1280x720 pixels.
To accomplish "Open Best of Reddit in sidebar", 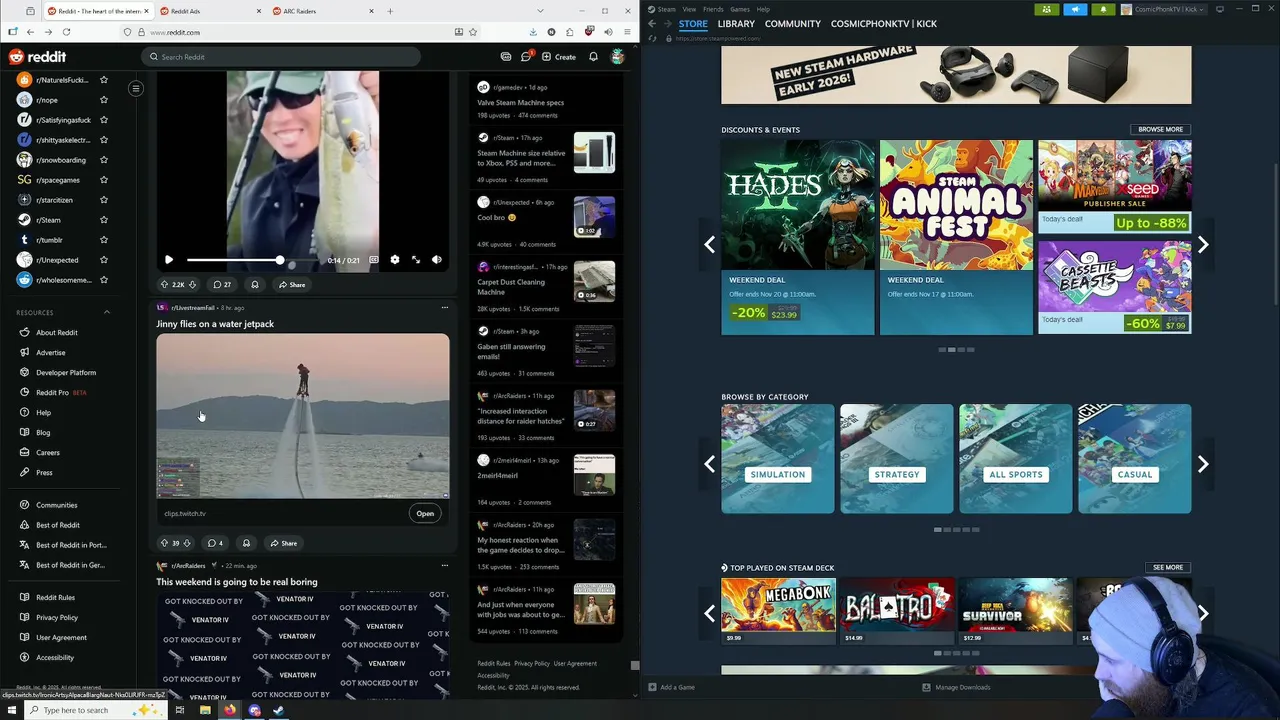I will 58,525.
